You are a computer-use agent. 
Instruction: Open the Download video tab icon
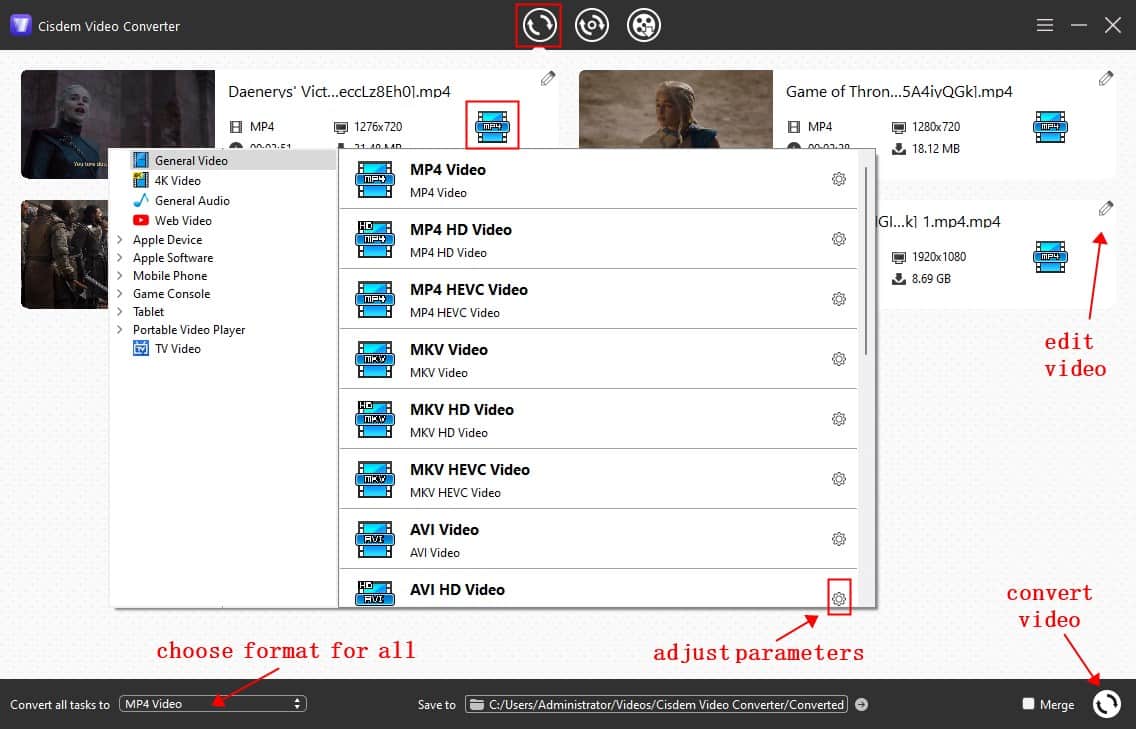(643, 25)
